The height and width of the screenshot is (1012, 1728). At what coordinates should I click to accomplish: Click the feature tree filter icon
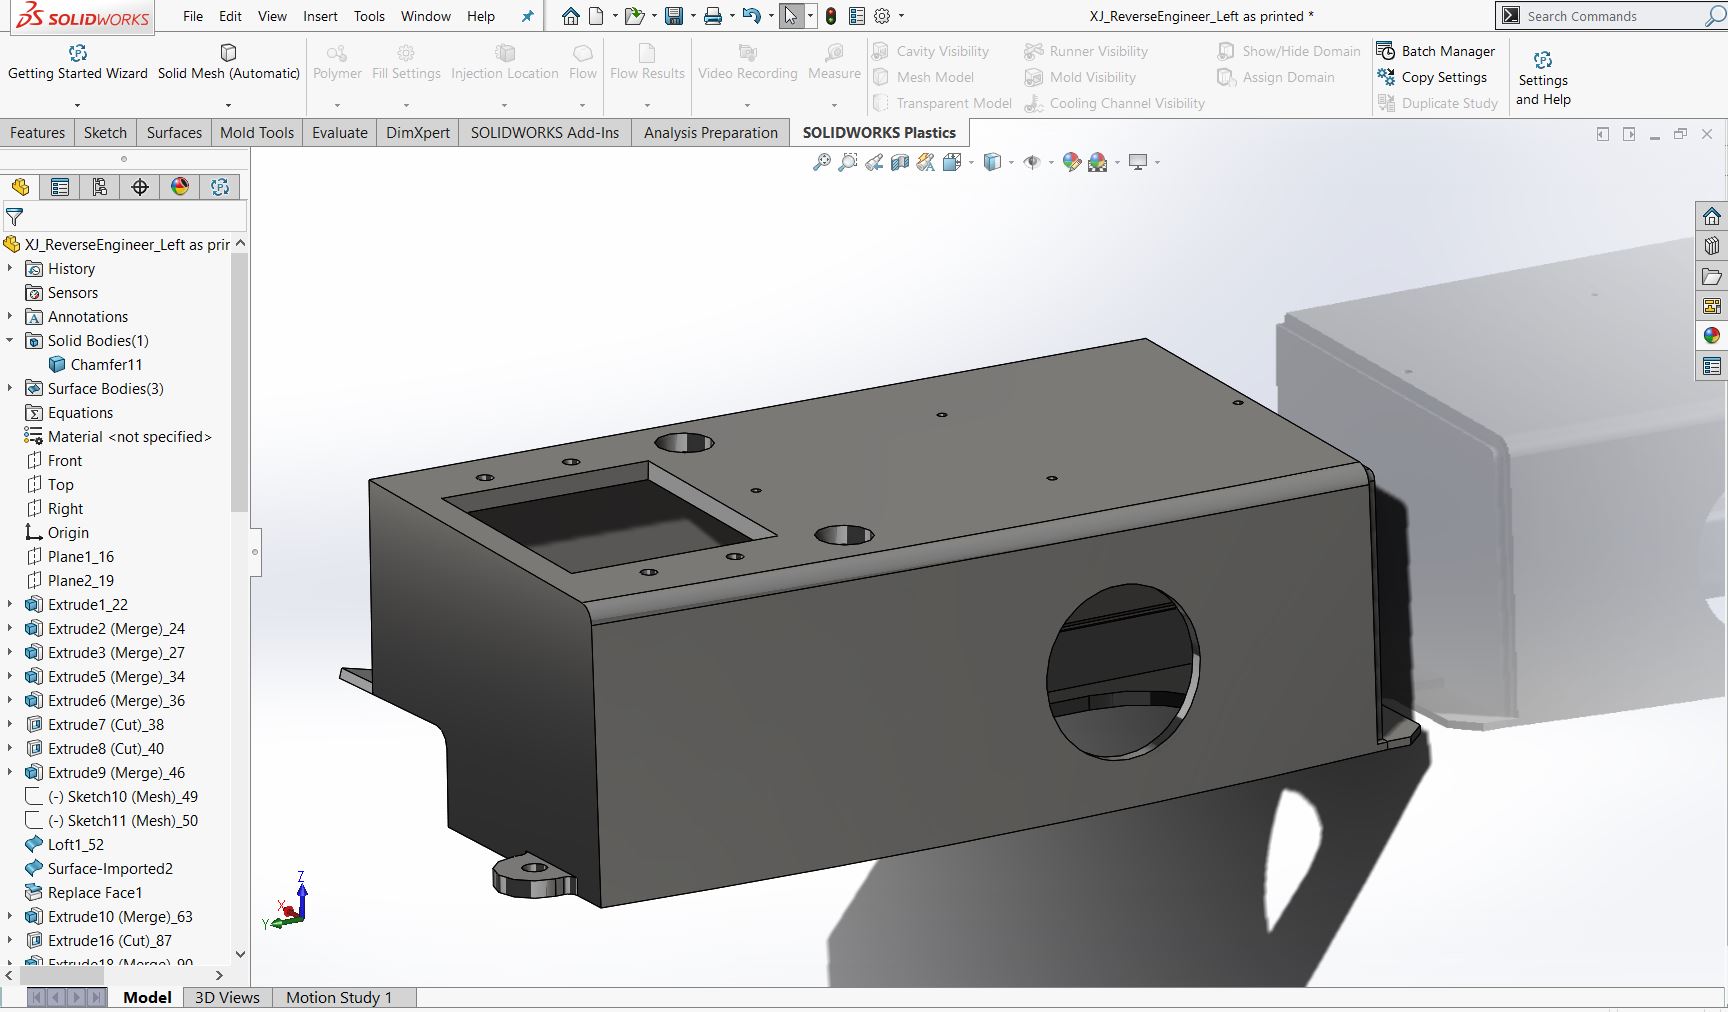tap(14, 216)
